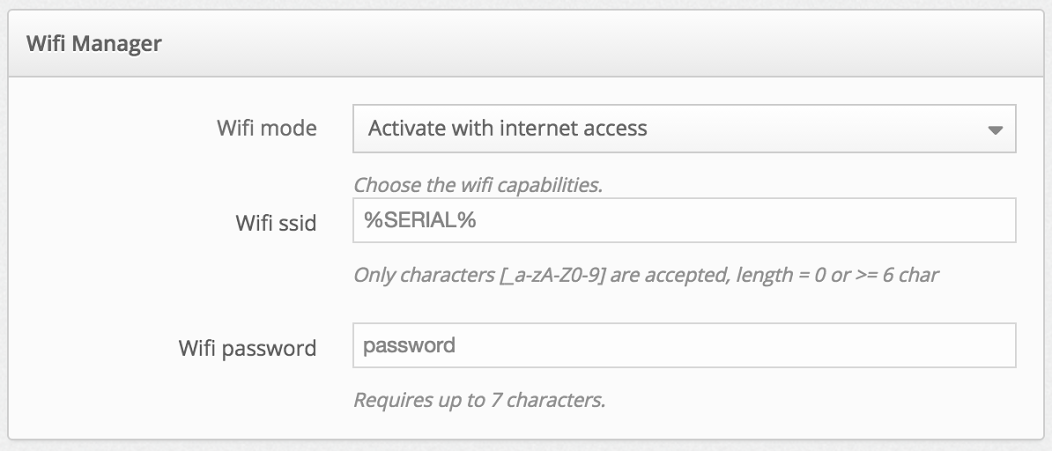Select the 'Activate with internet access' text
The width and height of the screenshot is (1052, 451).
pyautogui.click(x=507, y=129)
